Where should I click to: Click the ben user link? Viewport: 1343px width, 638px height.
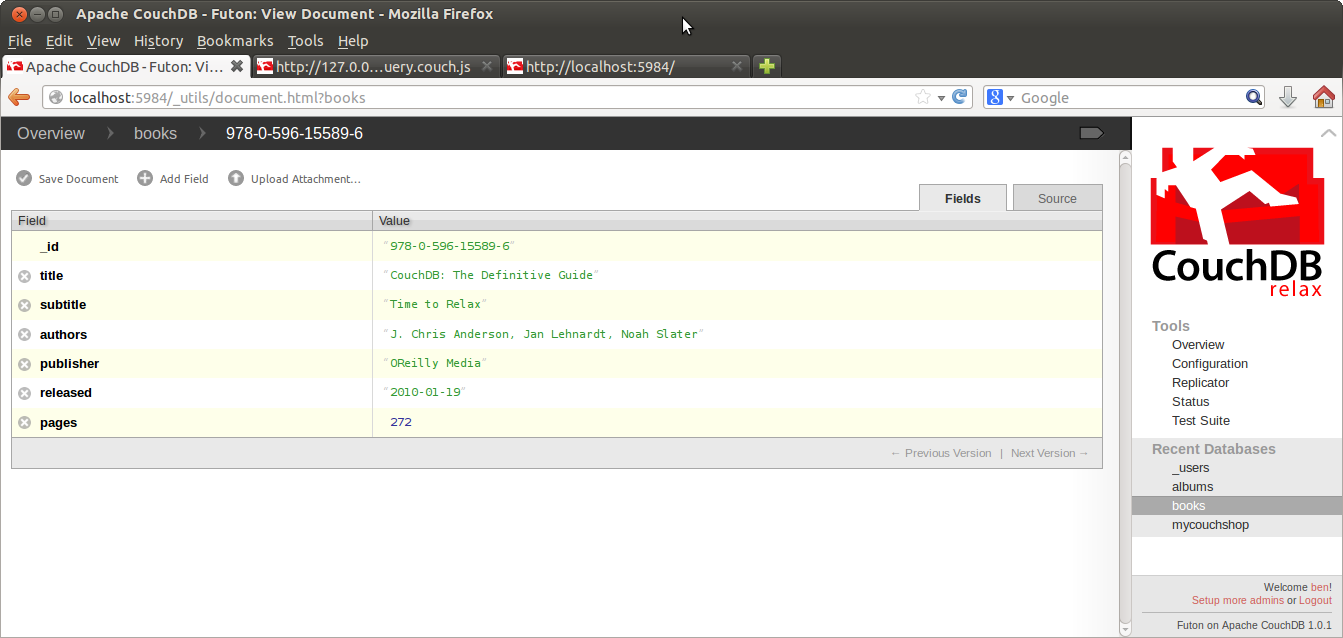1320,587
